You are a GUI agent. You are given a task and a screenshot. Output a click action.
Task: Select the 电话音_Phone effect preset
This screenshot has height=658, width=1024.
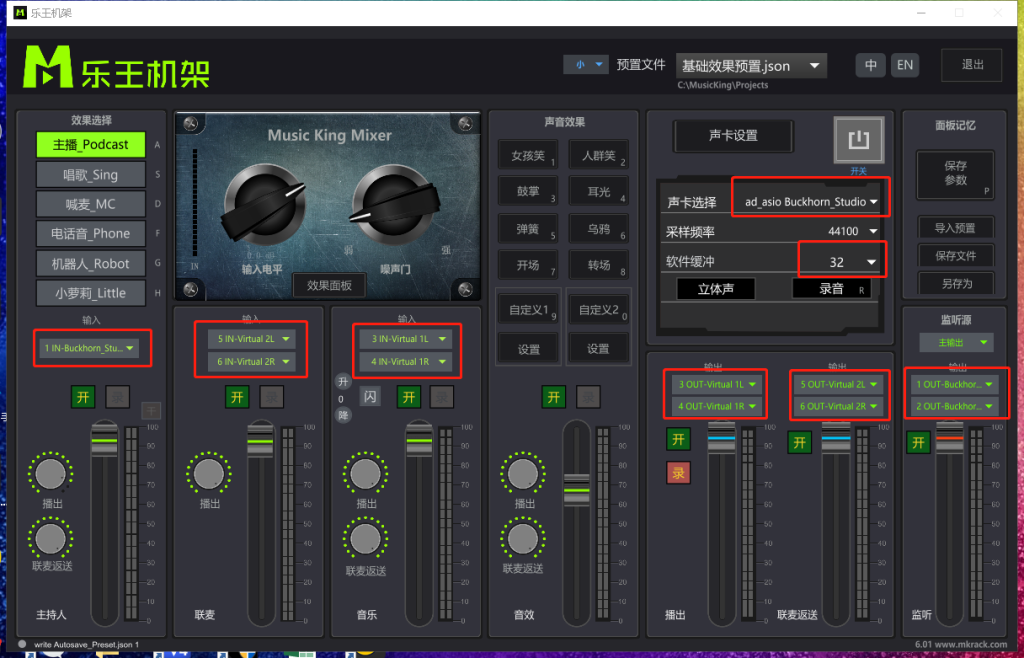pyautogui.click(x=91, y=234)
